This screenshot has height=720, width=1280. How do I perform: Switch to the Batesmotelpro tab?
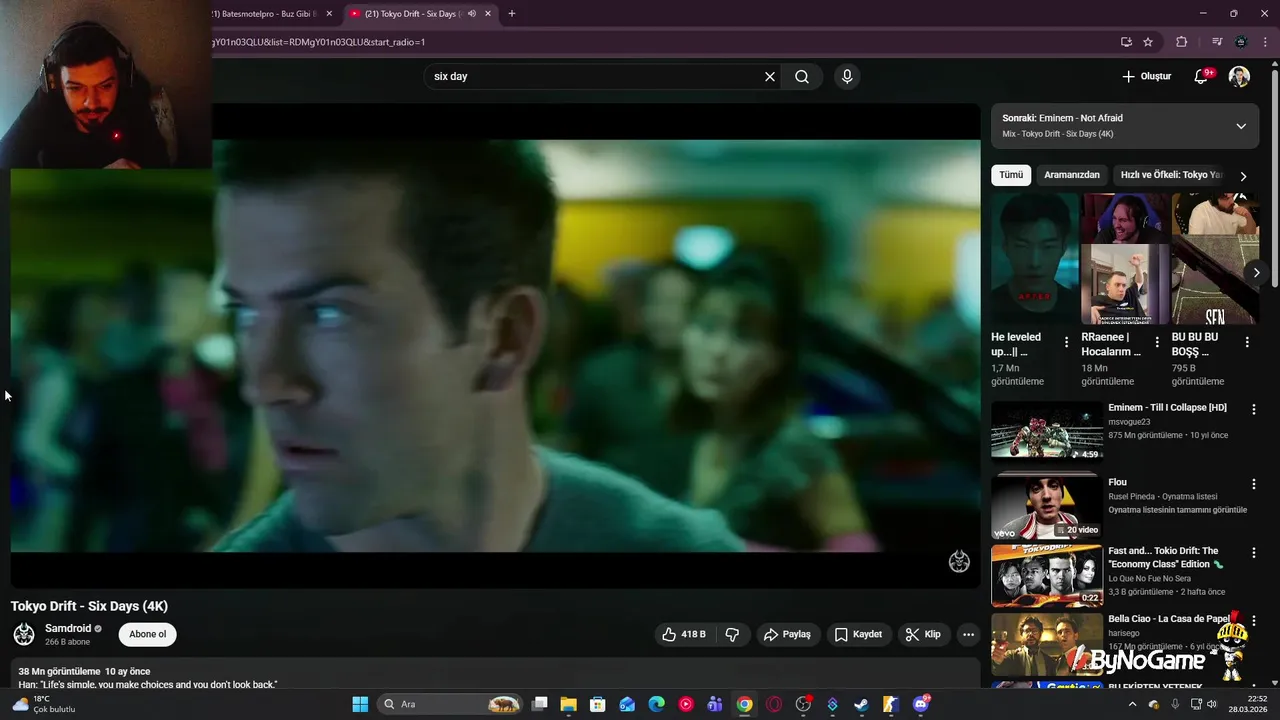pyautogui.click(x=265, y=14)
